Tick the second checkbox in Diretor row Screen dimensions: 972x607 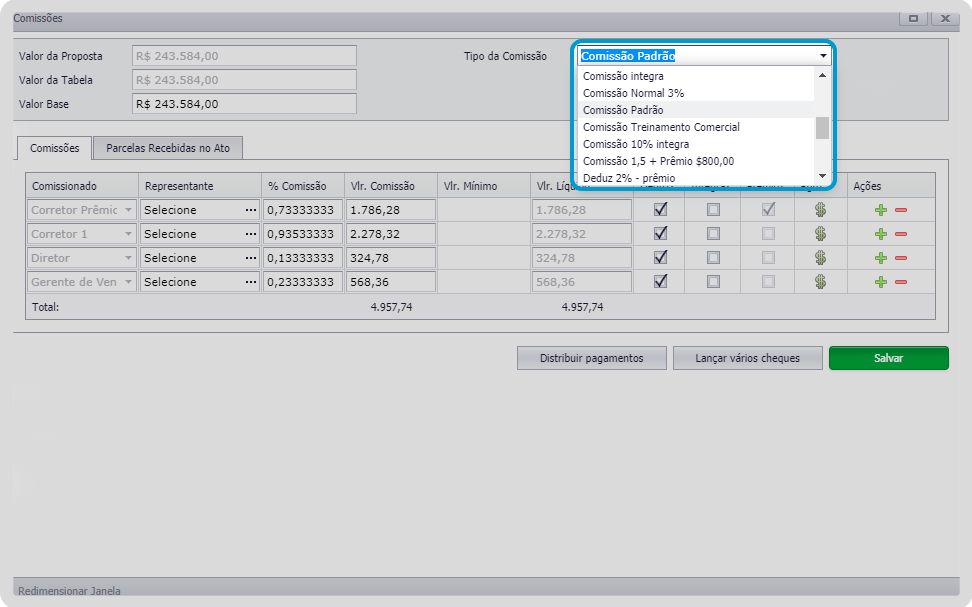(714, 258)
